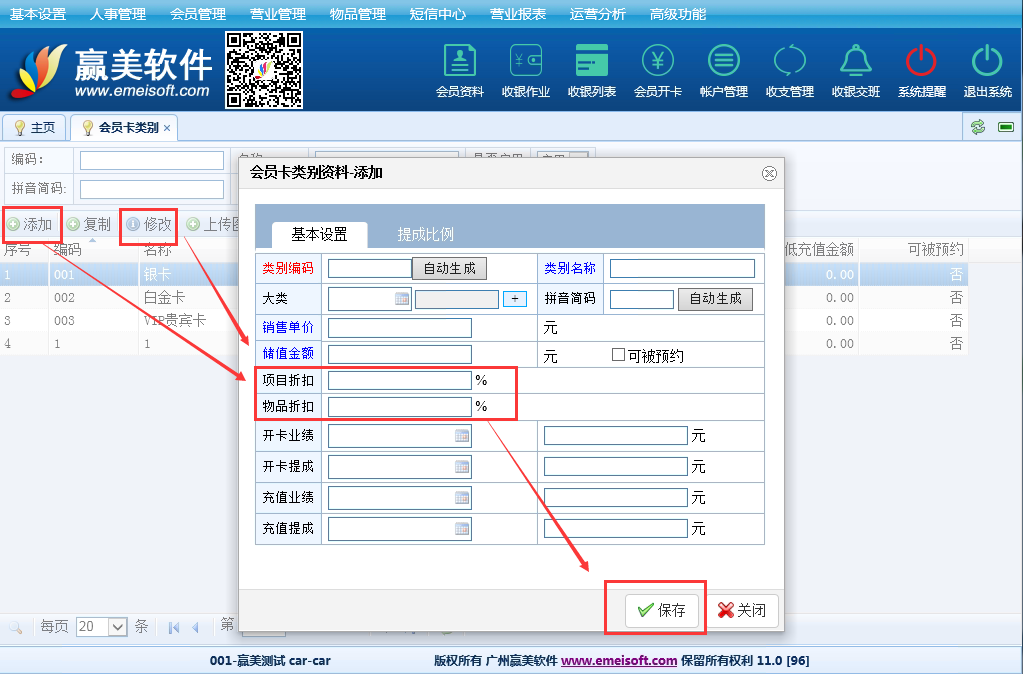Viewport: 1023px width, 674px height.
Task: Click 自动生成 next to 类别编码
Action: pos(449,268)
